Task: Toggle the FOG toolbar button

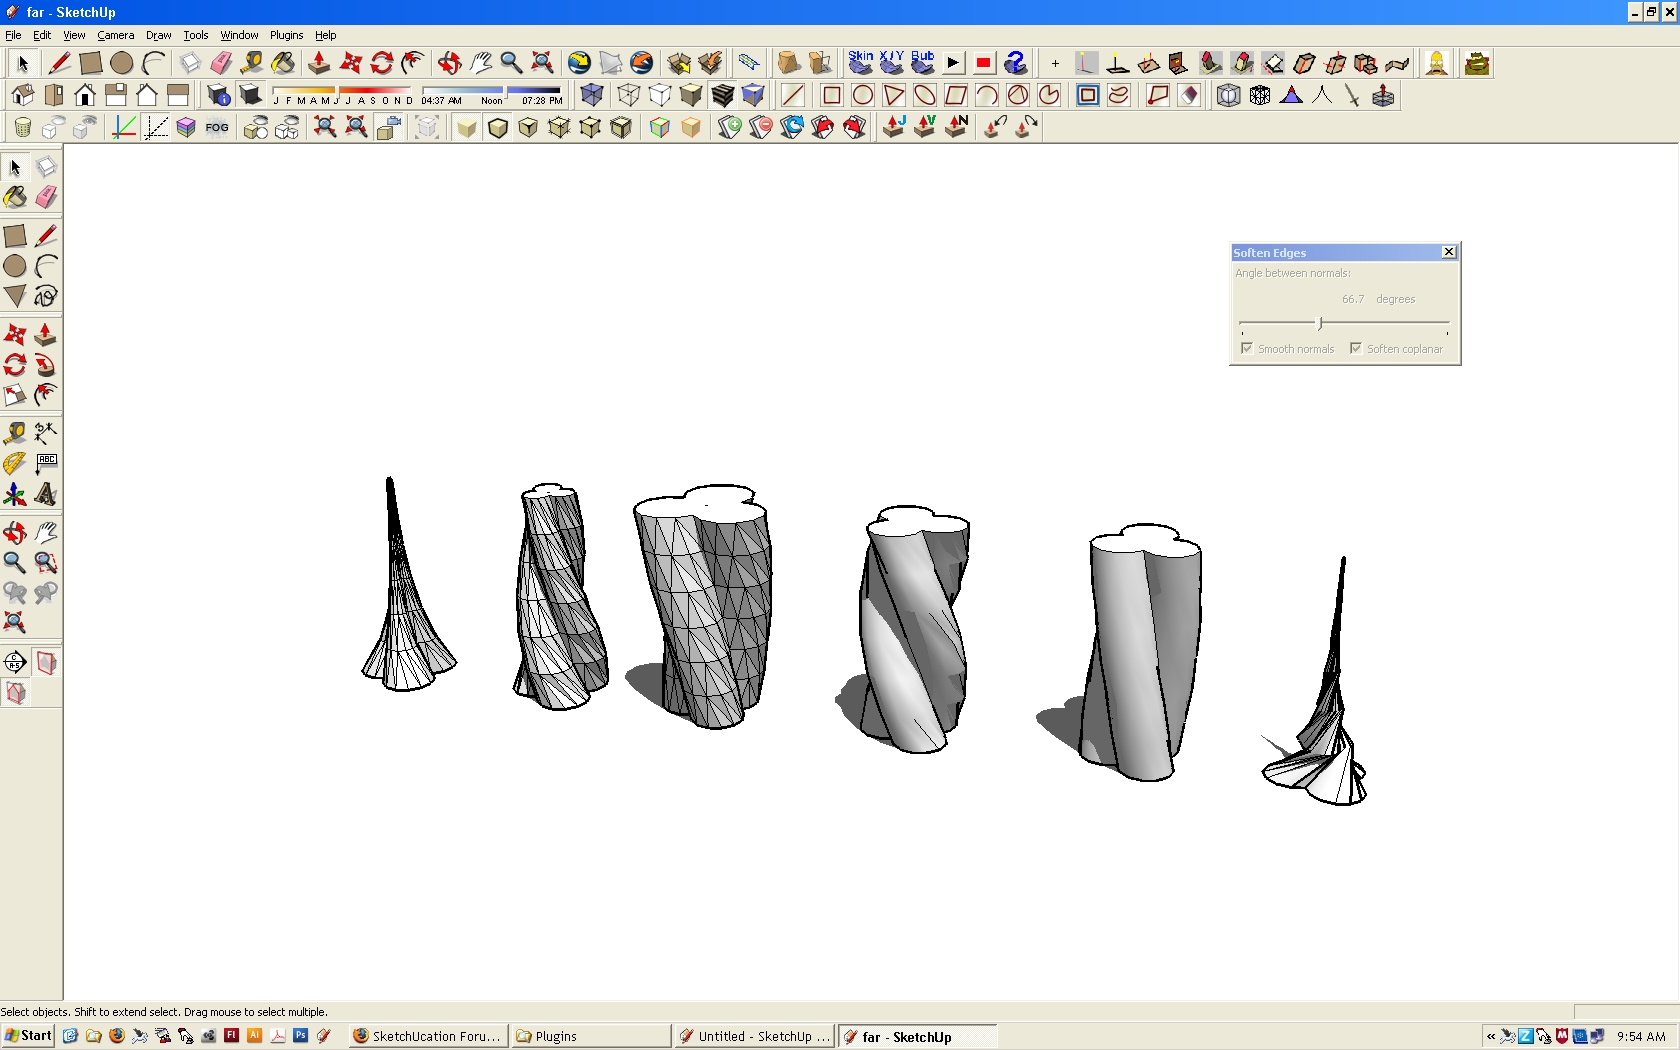Action: (x=217, y=127)
